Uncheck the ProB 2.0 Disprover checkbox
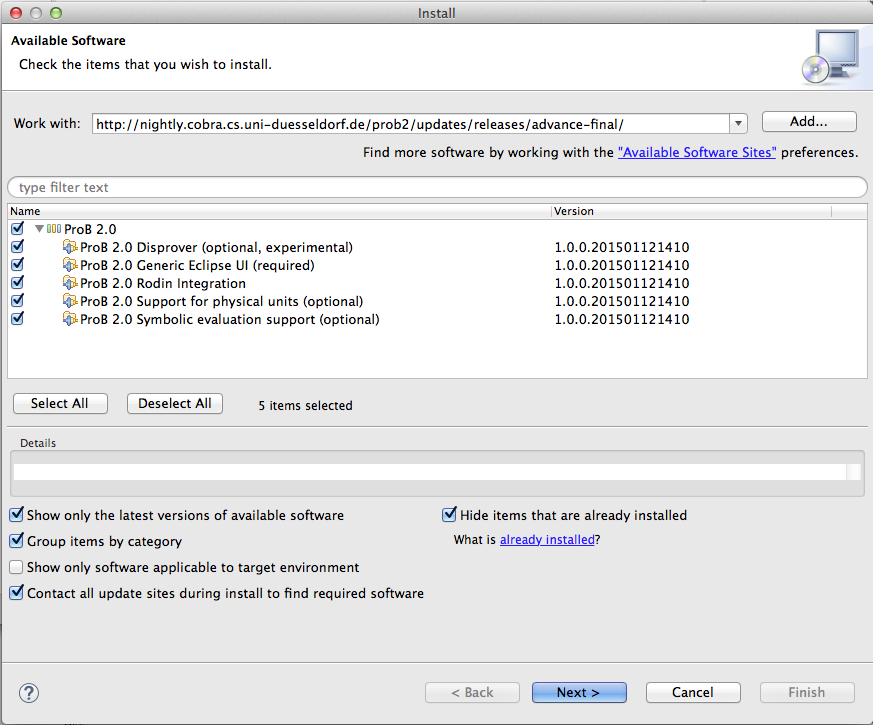 (17, 247)
